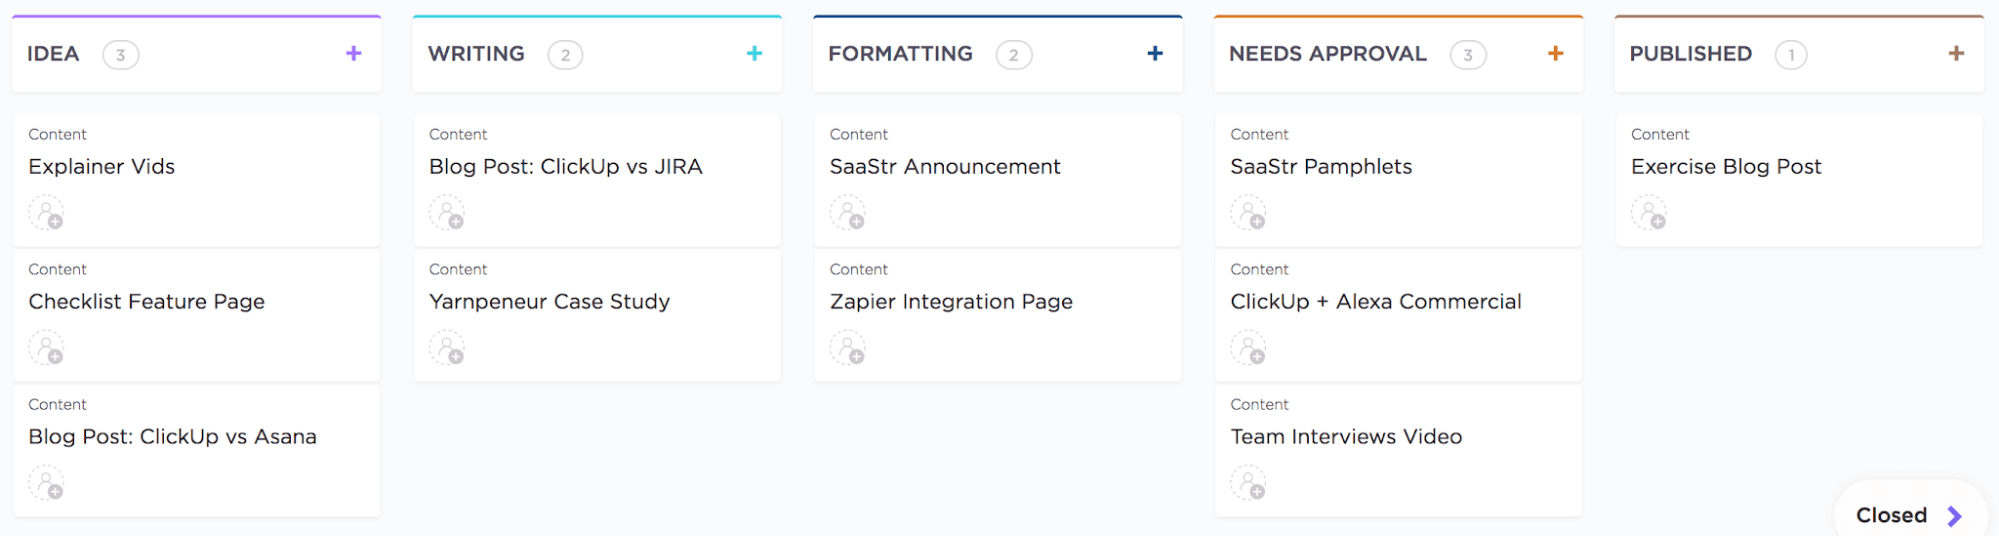Assign a user to SaaStr Announcement card

click(848, 213)
